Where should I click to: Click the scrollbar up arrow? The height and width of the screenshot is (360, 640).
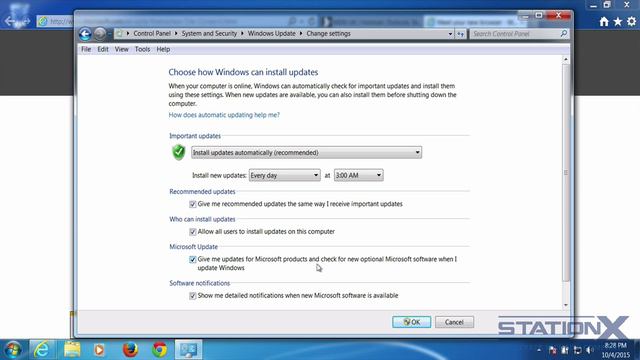[x=566, y=60]
